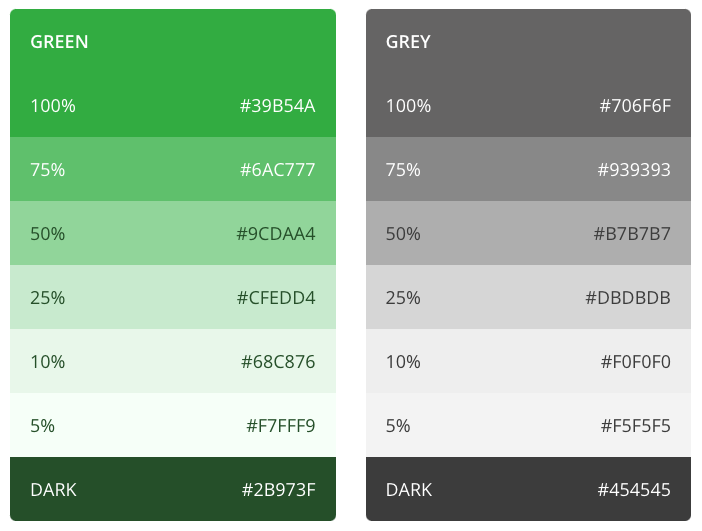The width and height of the screenshot is (702, 531).
Task: Pick the Green 50% swatch #9CDAA4
Action: (172, 234)
